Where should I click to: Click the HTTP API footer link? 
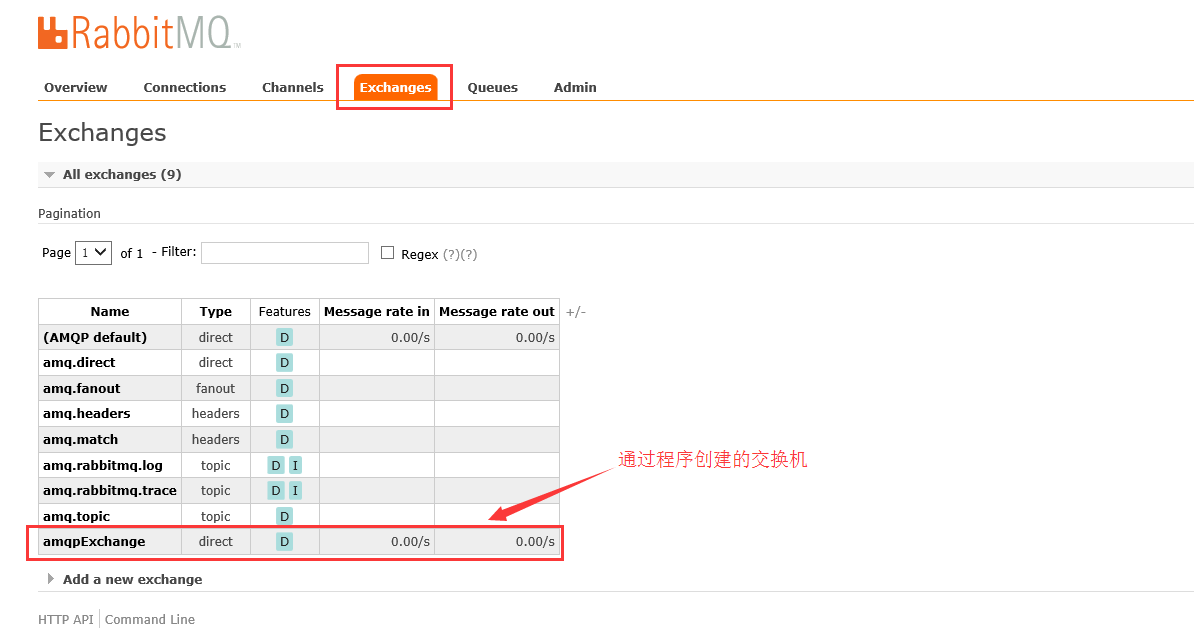66,619
